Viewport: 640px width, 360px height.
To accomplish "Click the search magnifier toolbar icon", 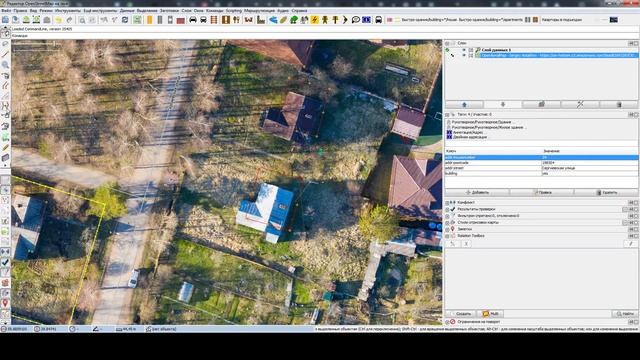I will pyautogui.click(x=82, y=20).
